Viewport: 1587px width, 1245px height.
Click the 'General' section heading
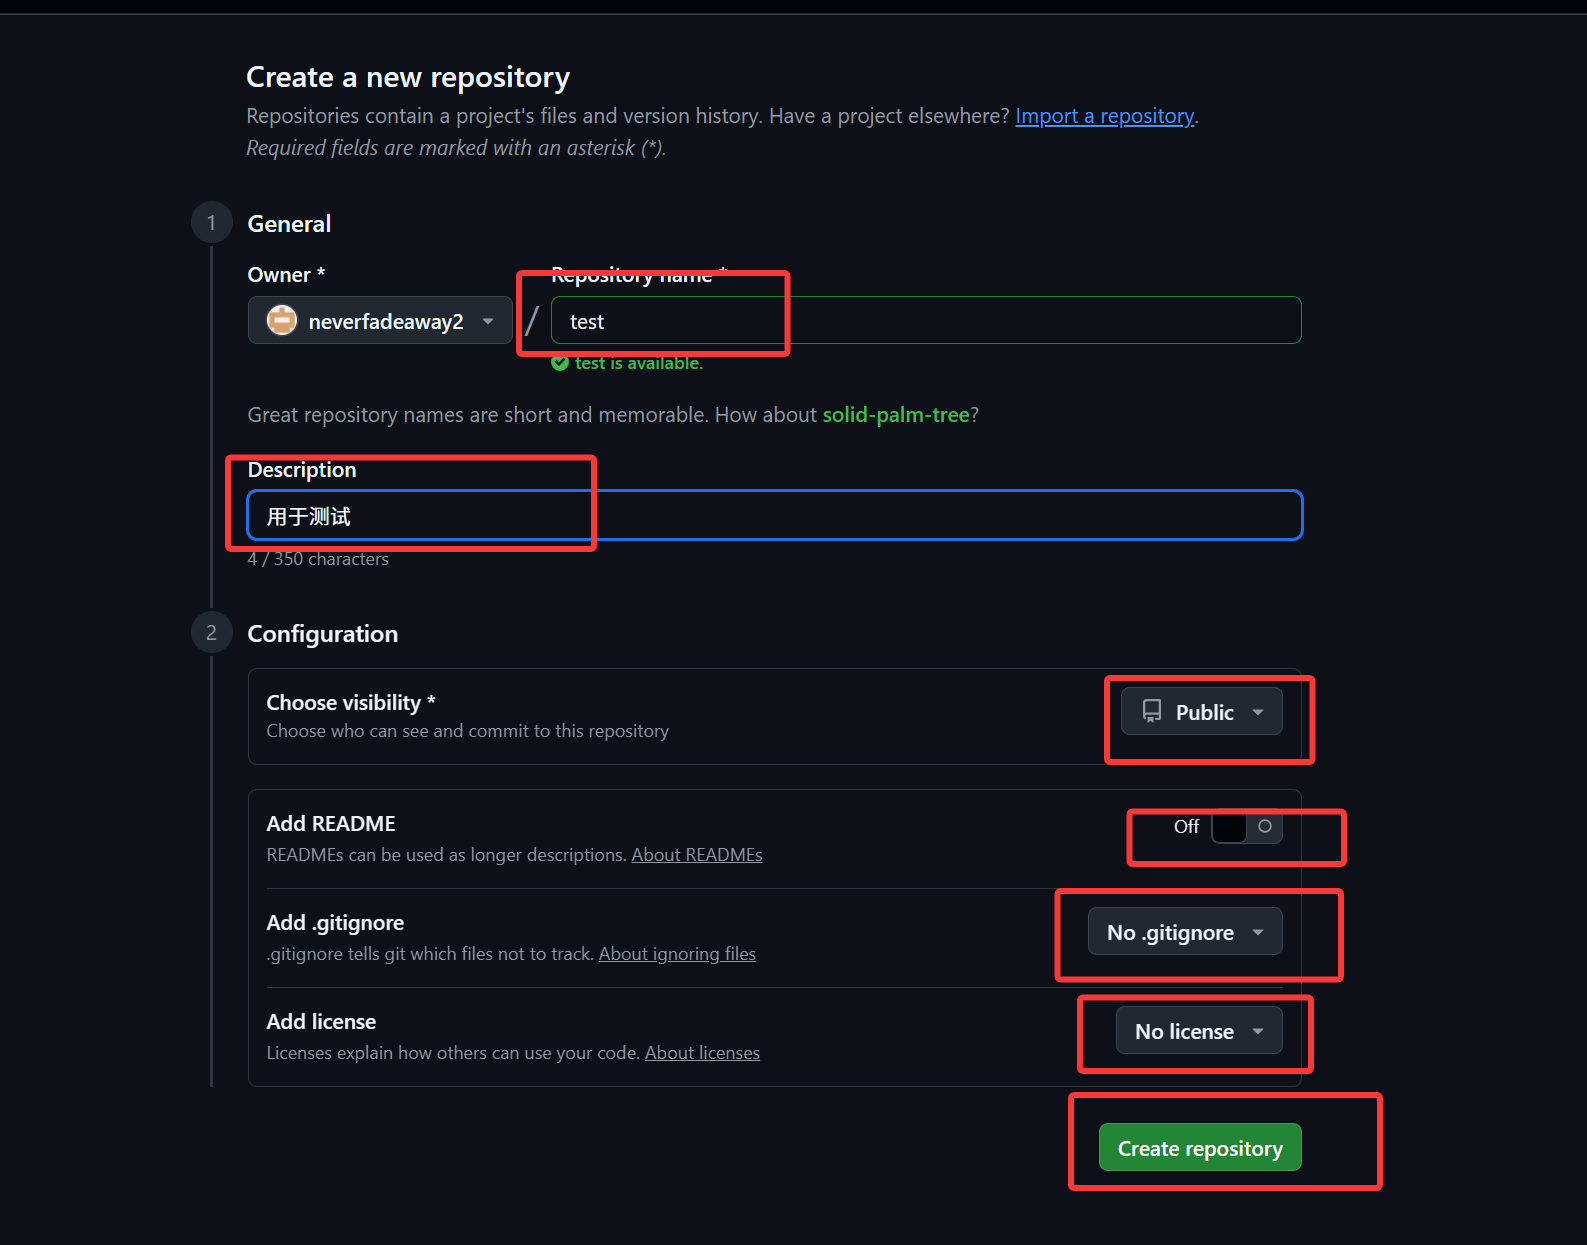[x=289, y=224]
